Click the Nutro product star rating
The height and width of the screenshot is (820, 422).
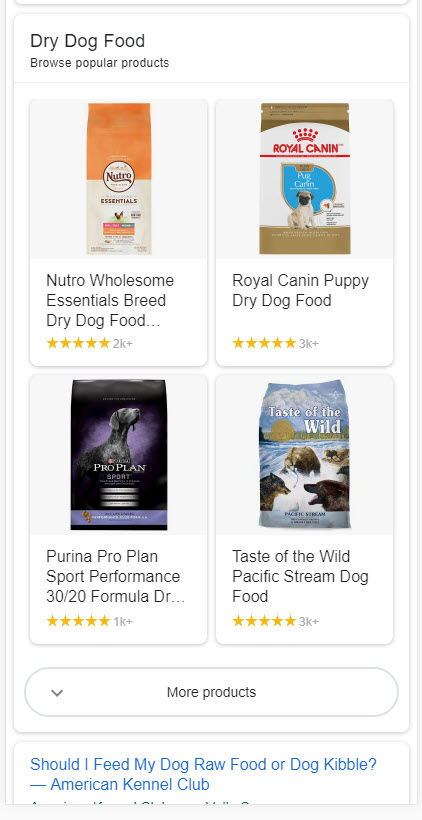[78, 343]
